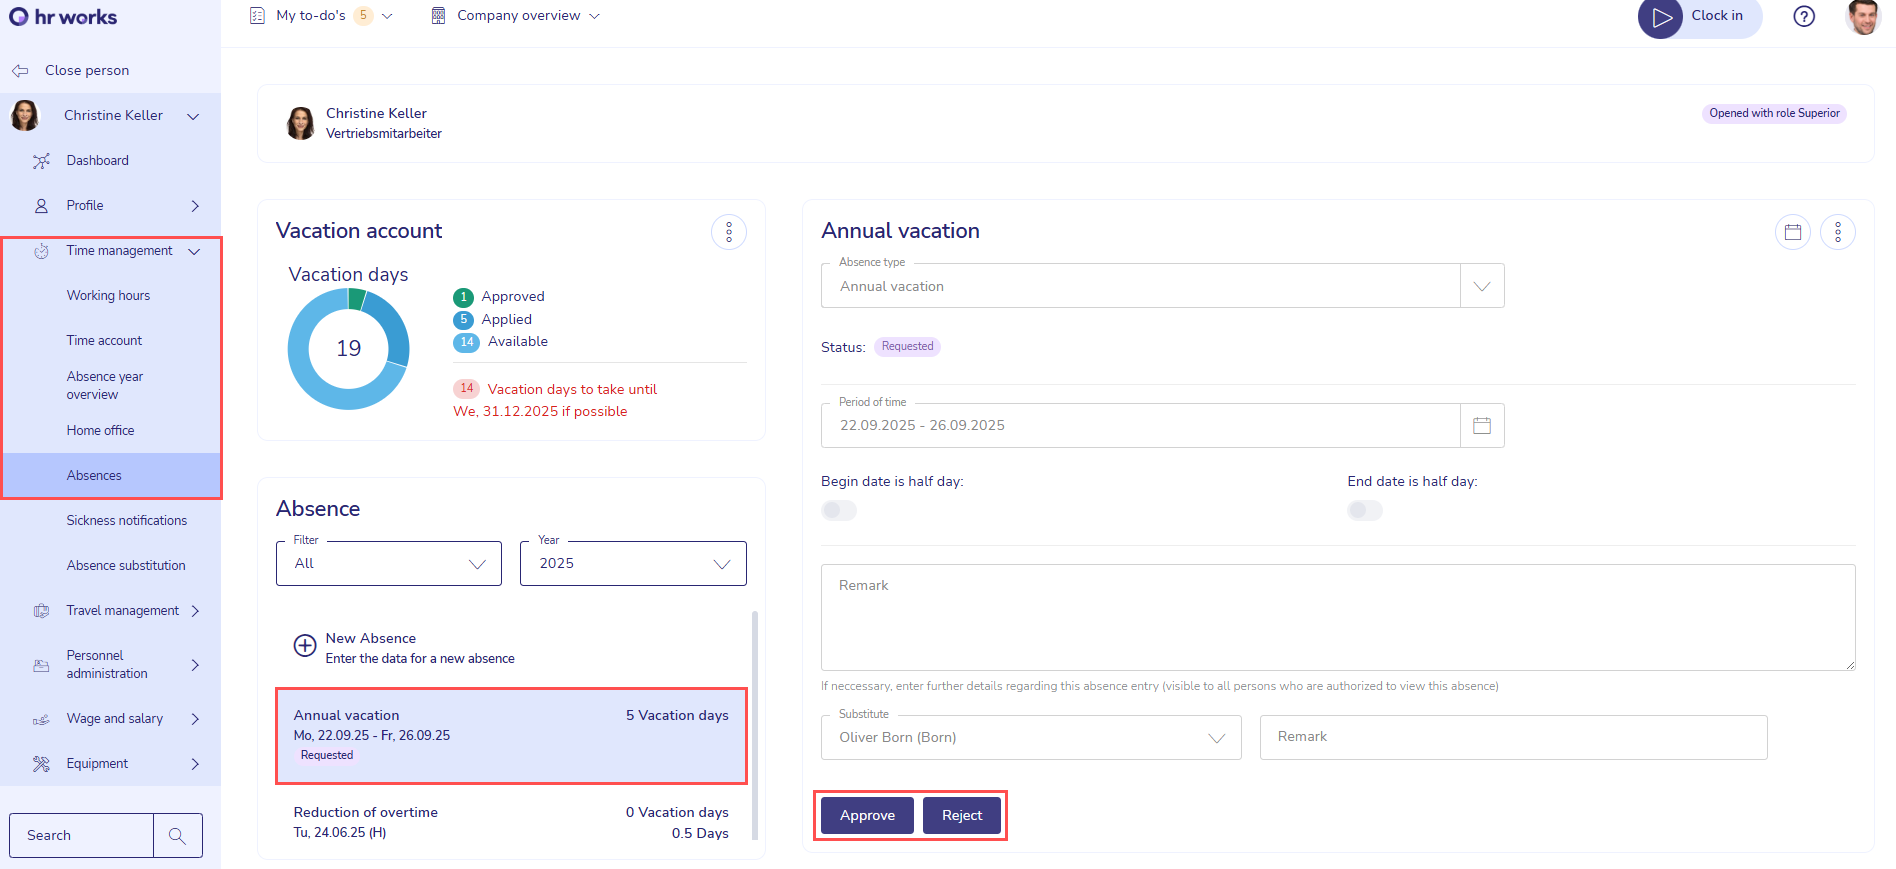This screenshot has height=869, width=1896.
Task: Expand the Absence type dropdown
Action: tap(1481, 287)
